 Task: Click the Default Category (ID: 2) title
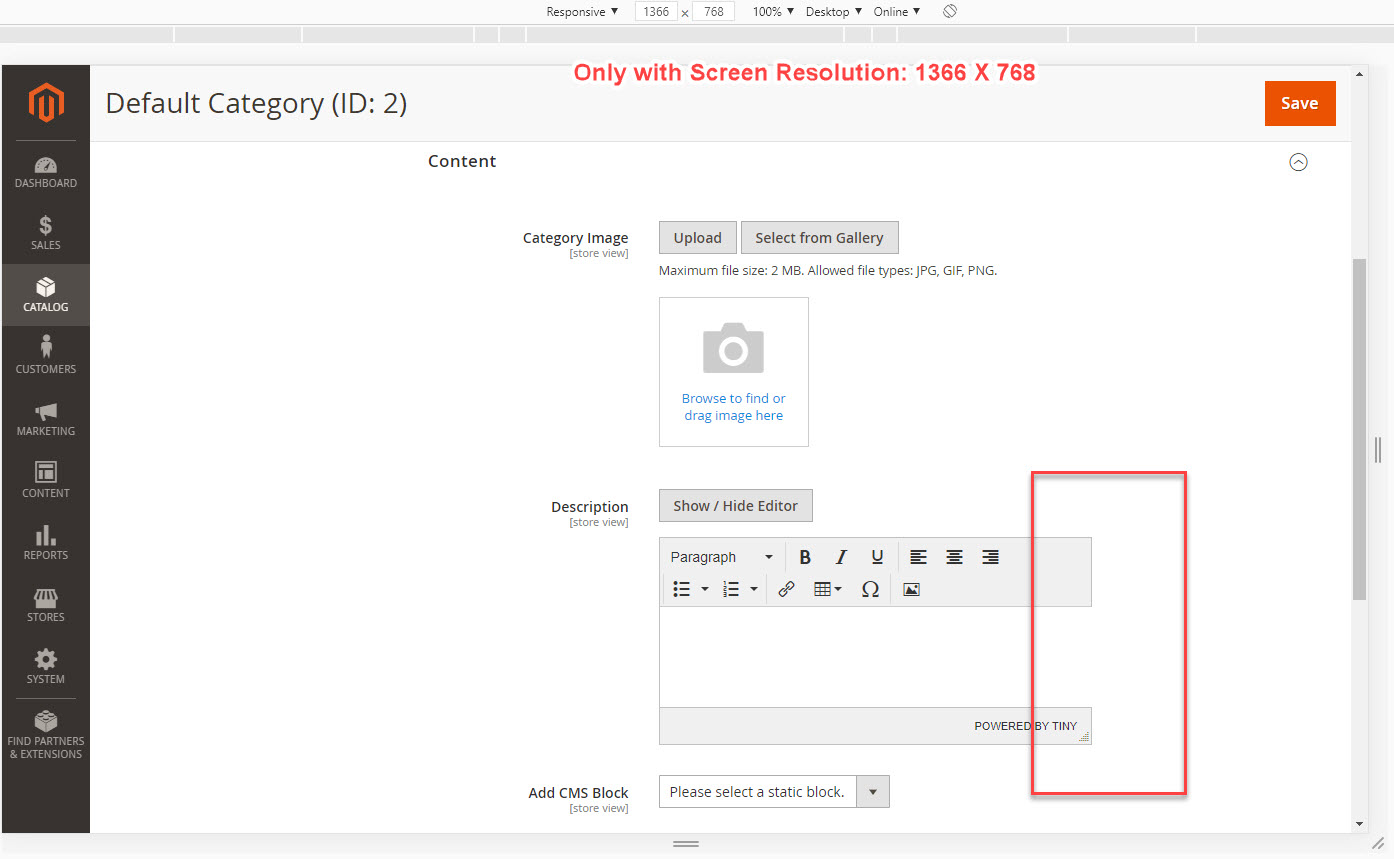(256, 103)
